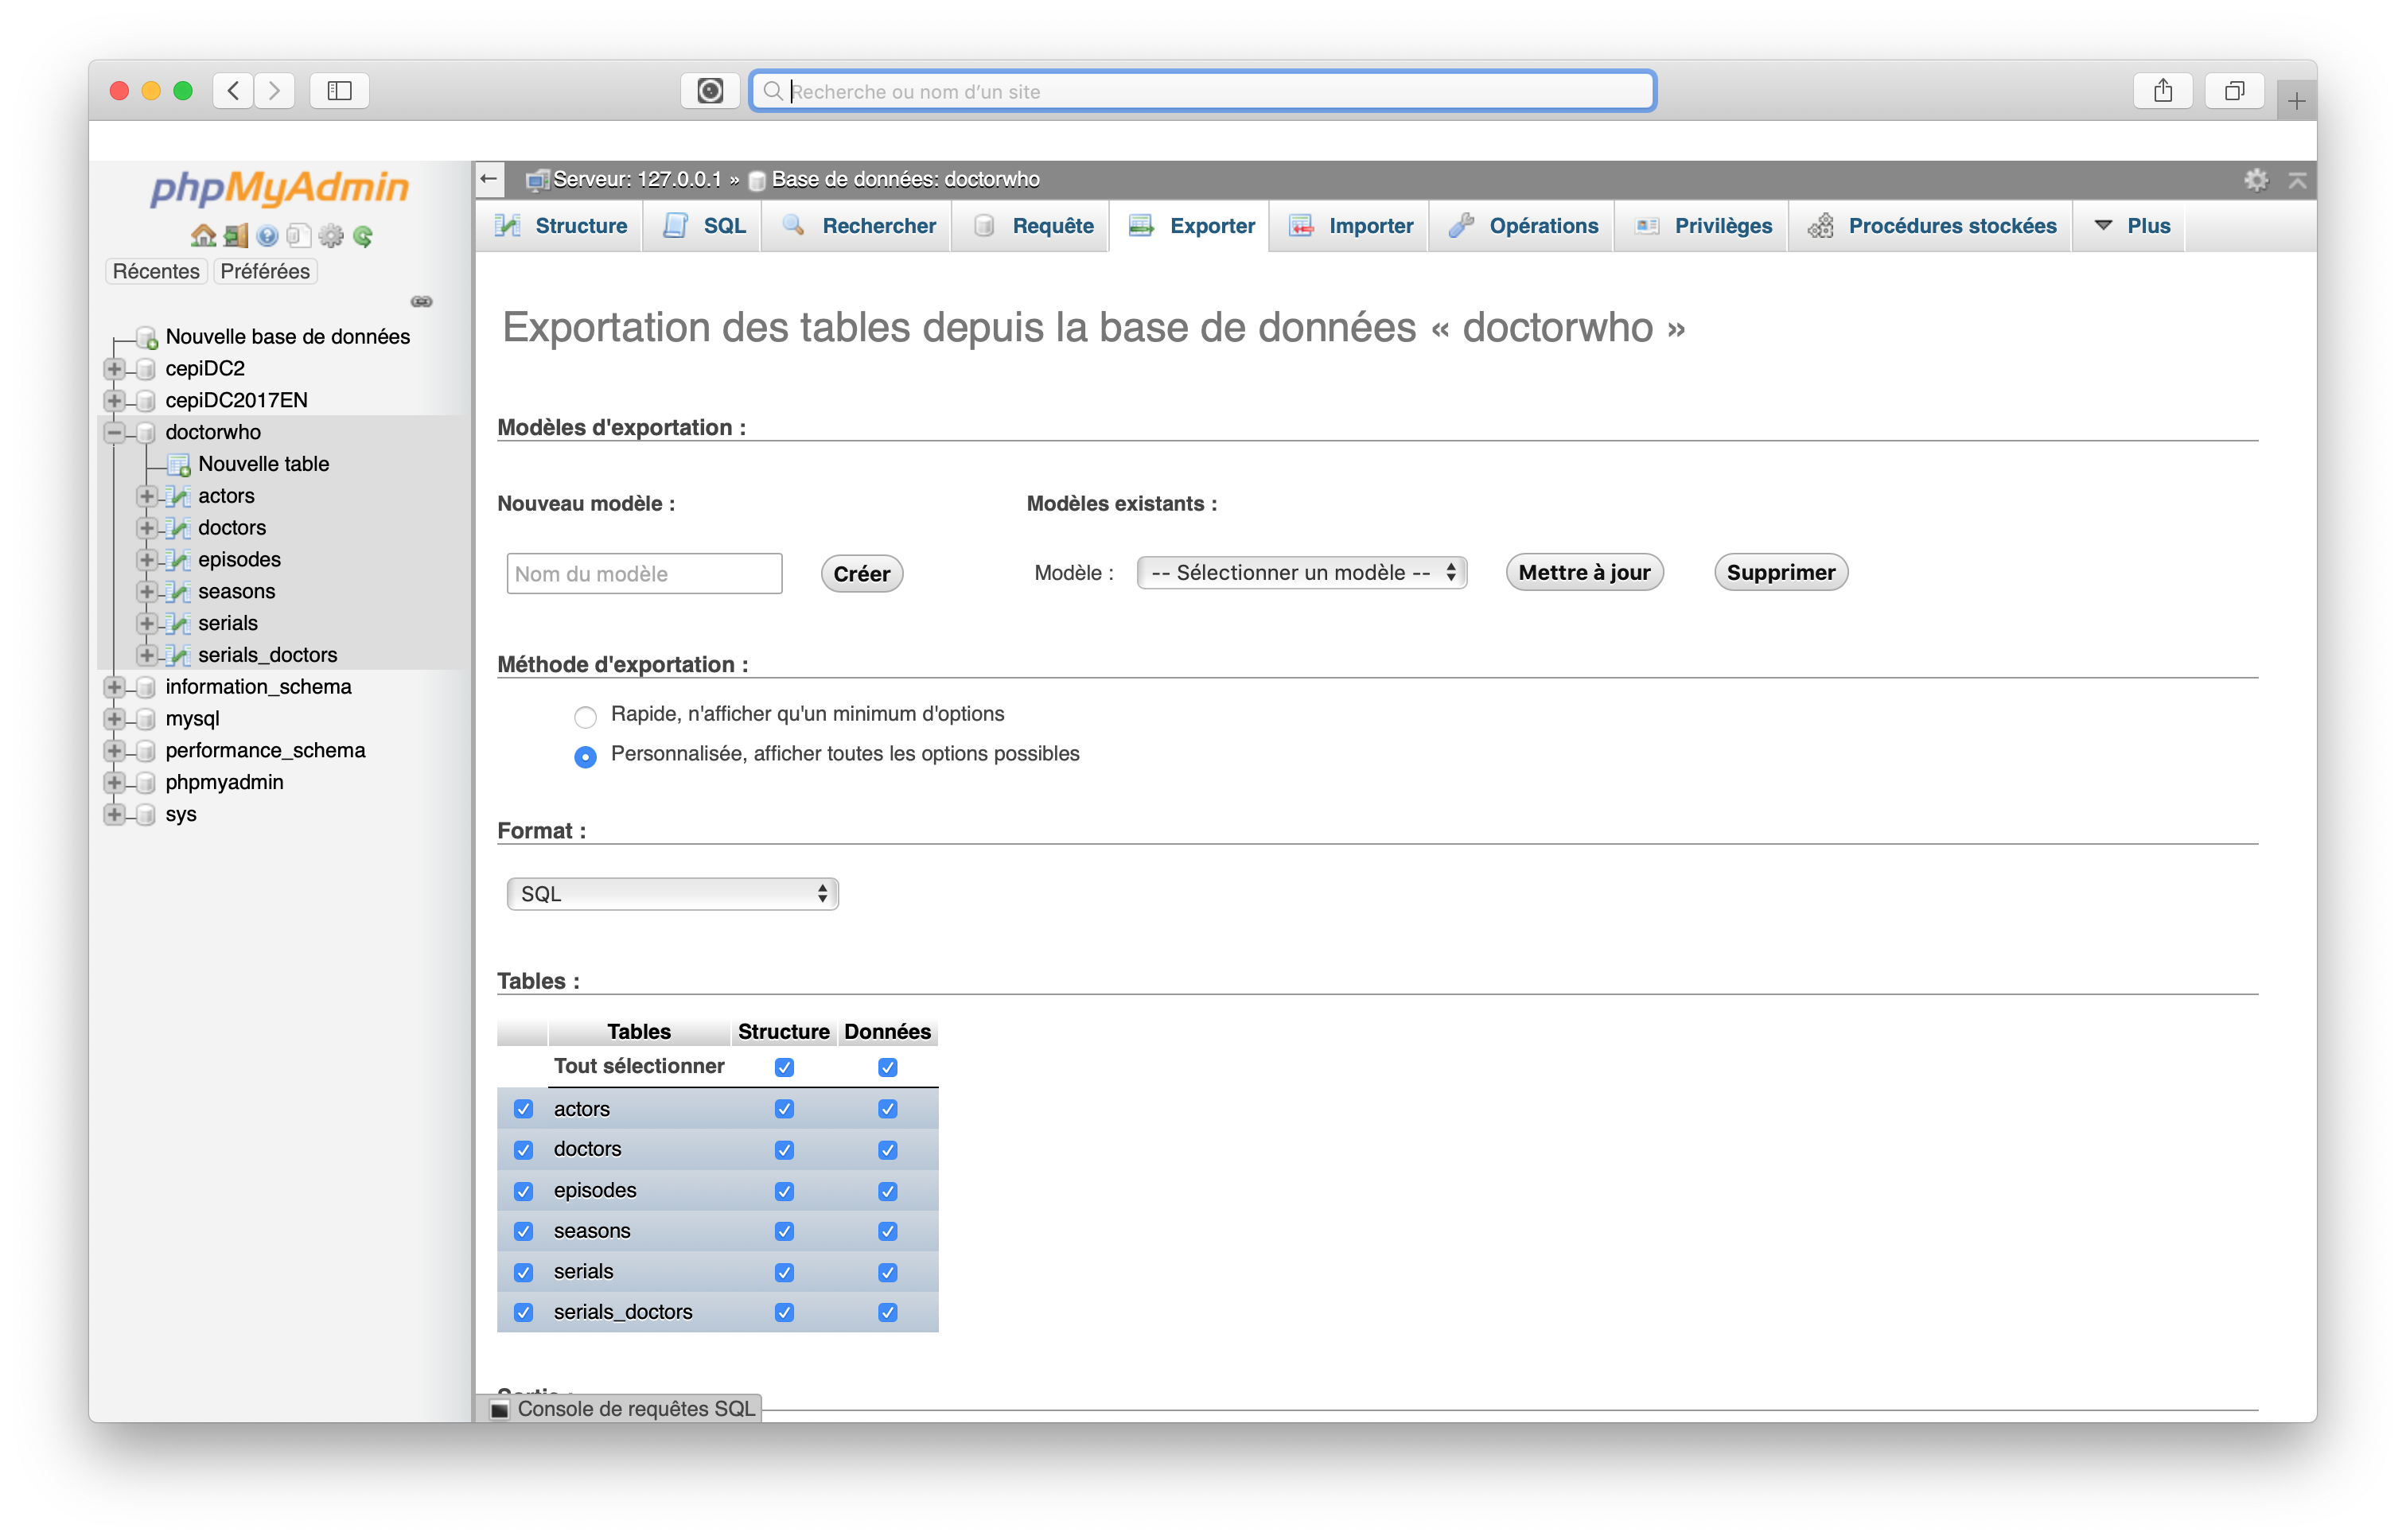Viewport: 2406px width, 1540px height.
Task: Uncheck the actors table row checkbox
Action: tap(523, 1109)
